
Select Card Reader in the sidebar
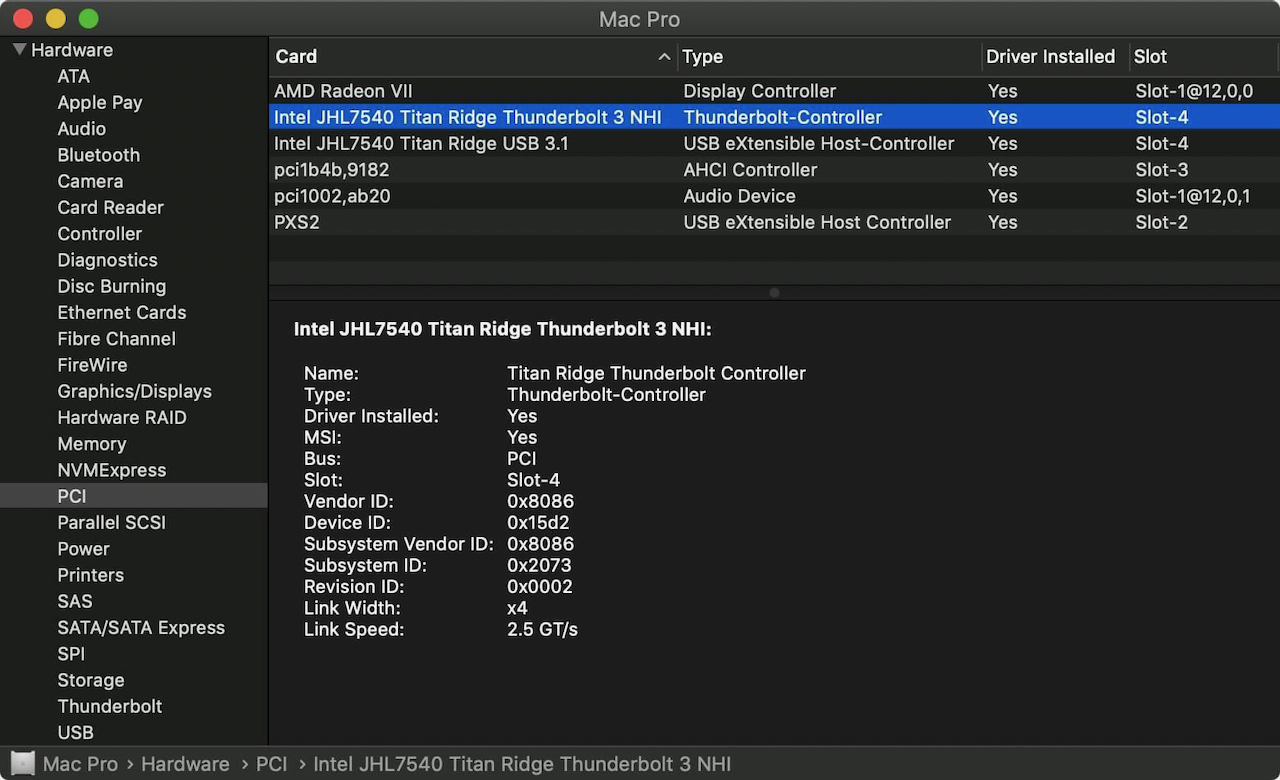(x=111, y=207)
